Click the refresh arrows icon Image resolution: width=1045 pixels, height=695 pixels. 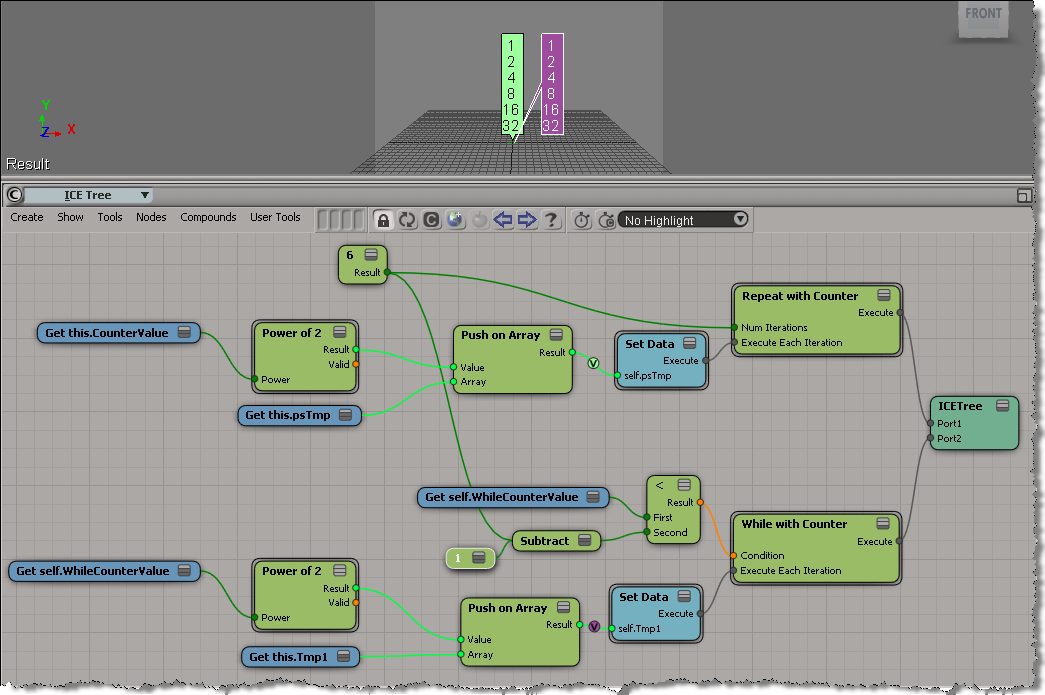[x=407, y=220]
